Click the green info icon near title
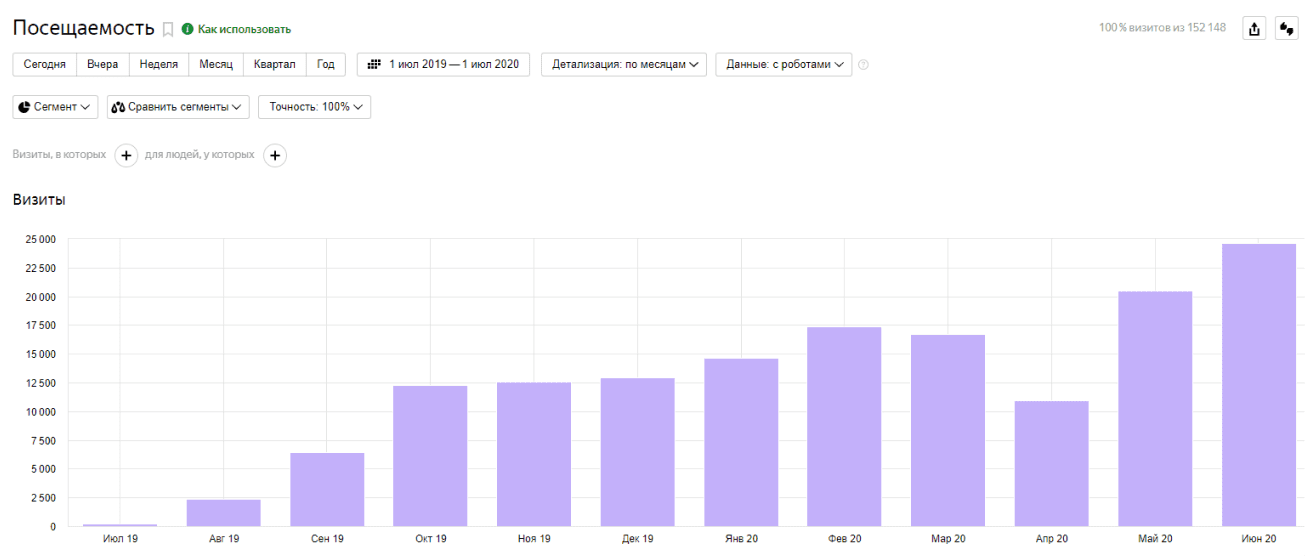Image resolution: width=1305 pixels, height=556 pixels. (187, 29)
